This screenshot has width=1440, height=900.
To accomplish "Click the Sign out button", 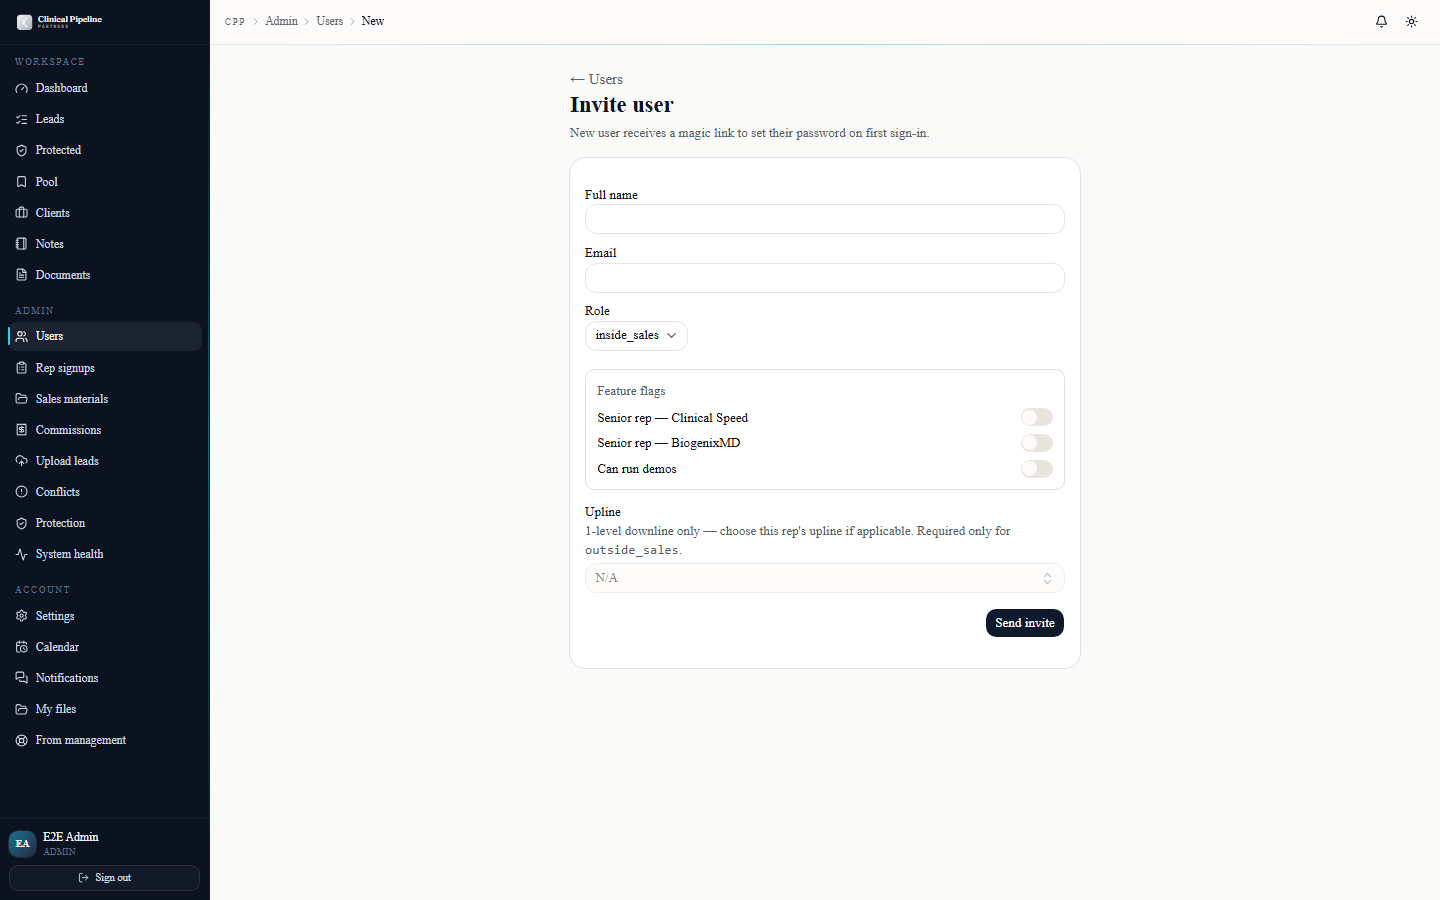I will click(x=104, y=878).
